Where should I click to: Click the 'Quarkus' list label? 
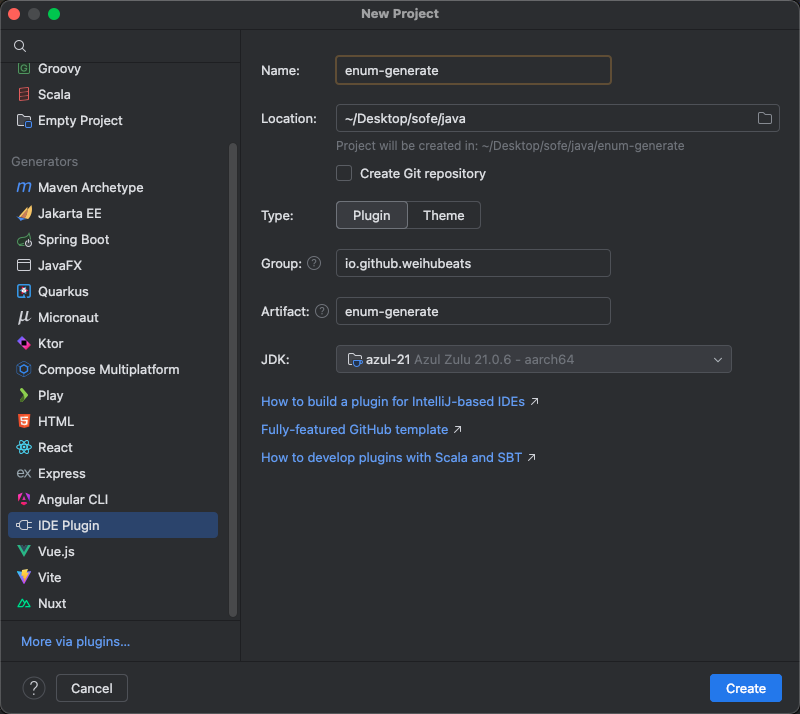click(x=63, y=291)
